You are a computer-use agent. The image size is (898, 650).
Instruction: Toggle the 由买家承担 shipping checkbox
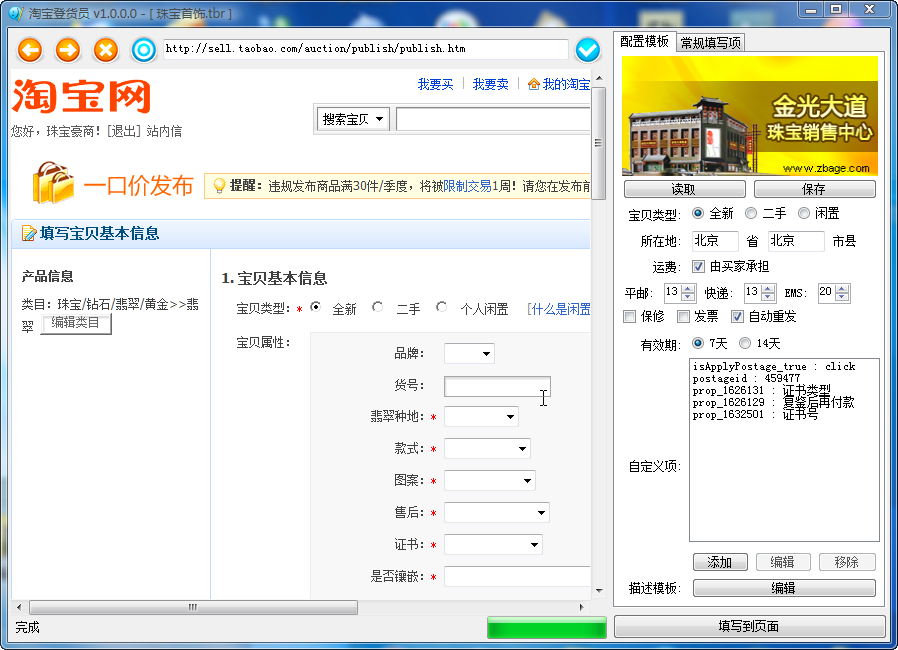(698, 266)
